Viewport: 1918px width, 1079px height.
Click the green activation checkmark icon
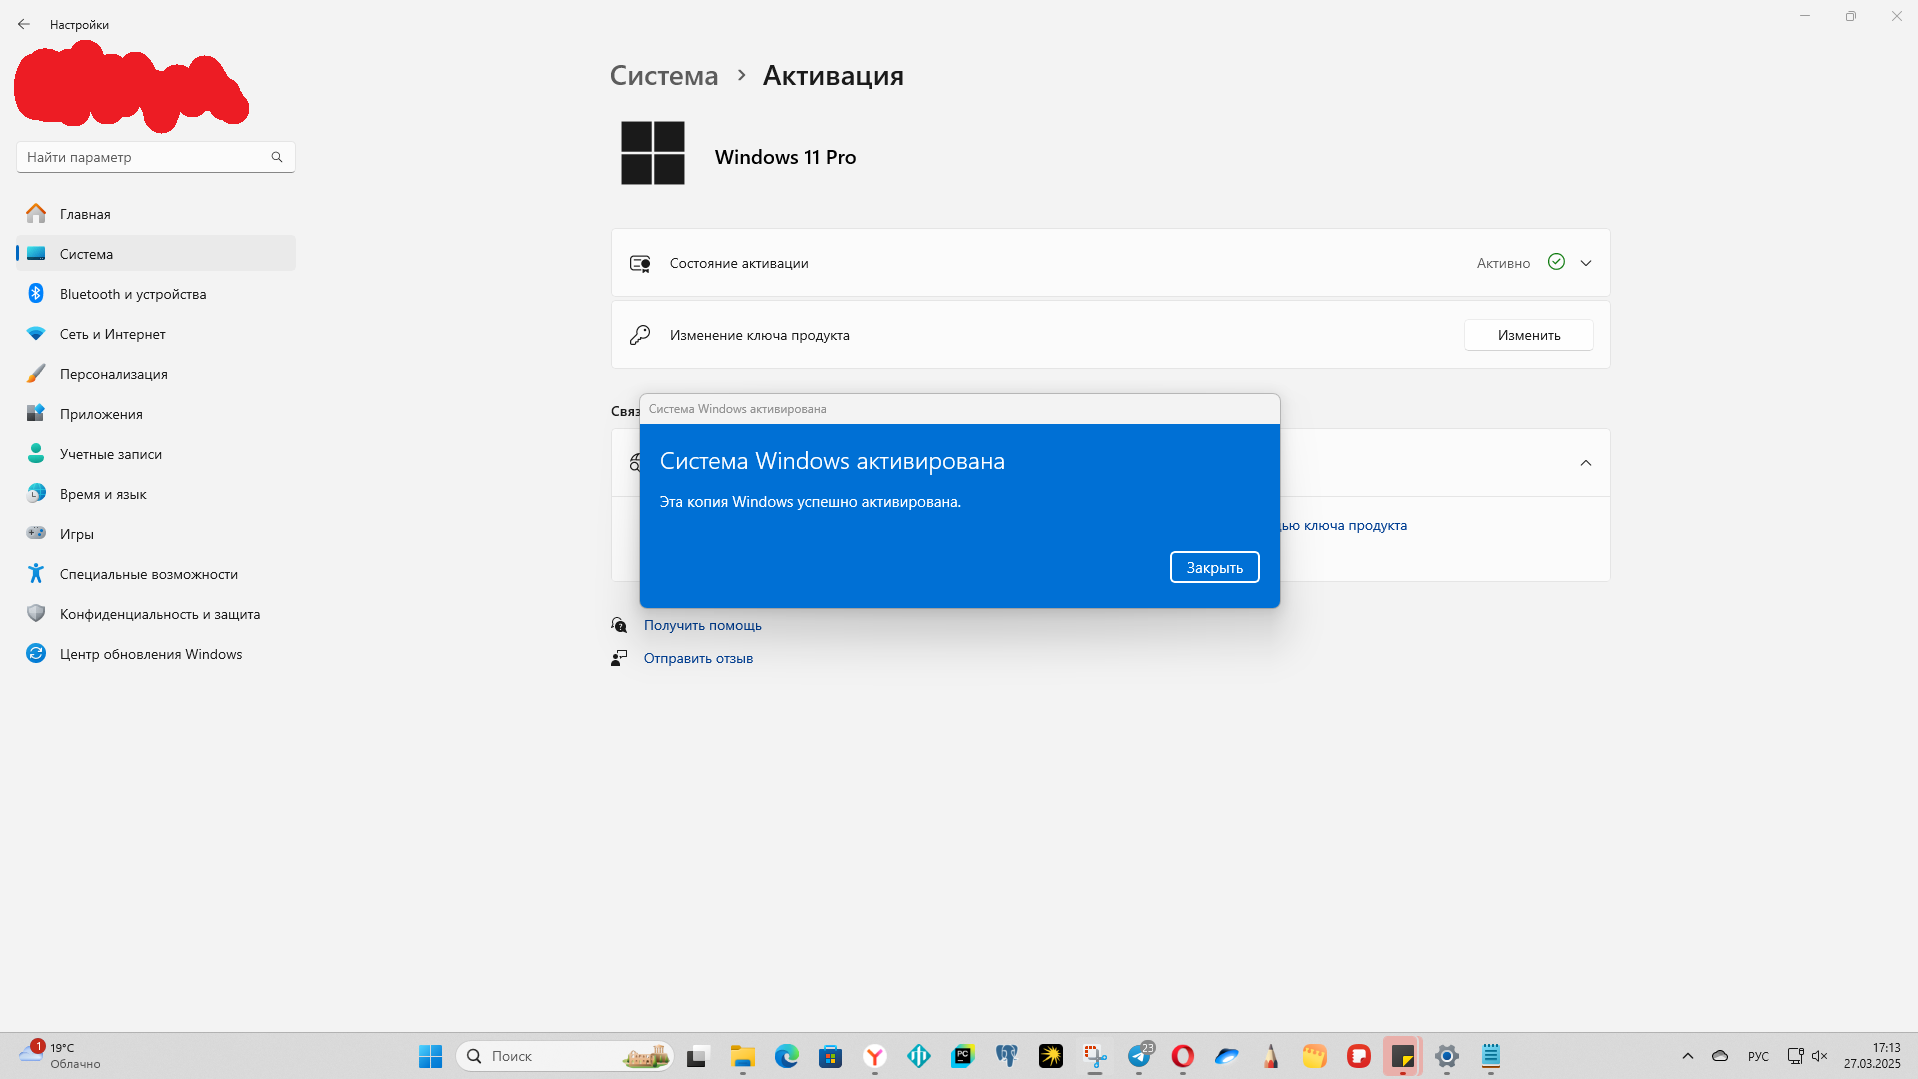tap(1556, 262)
